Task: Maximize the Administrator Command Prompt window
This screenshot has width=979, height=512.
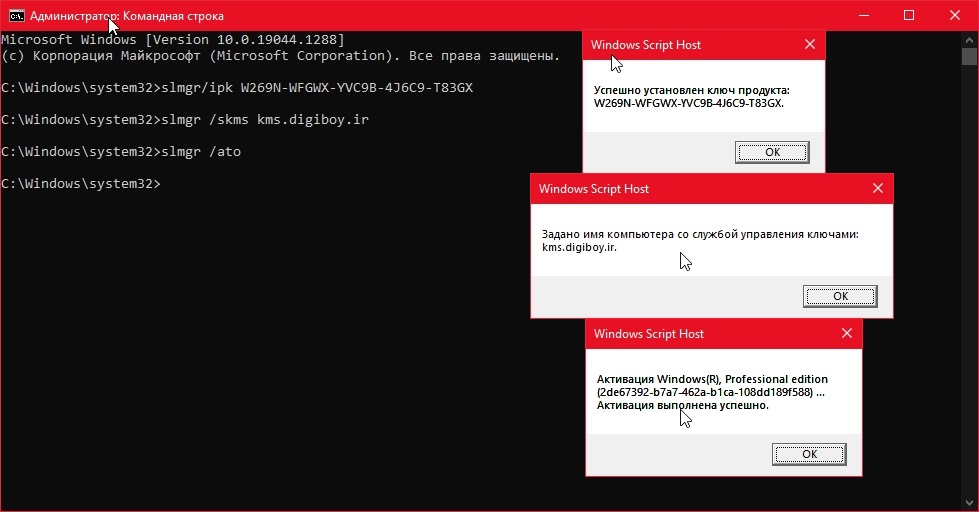Action: tap(909, 15)
